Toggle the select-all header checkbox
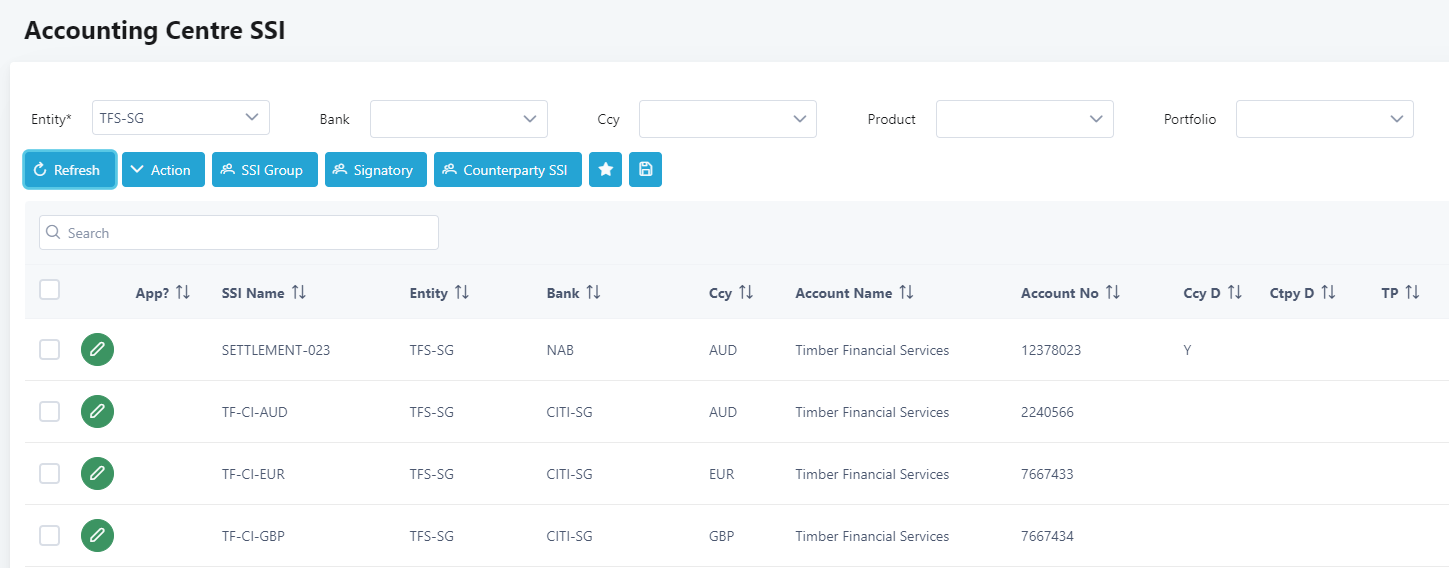1449x568 pixels. pos(49,290)
